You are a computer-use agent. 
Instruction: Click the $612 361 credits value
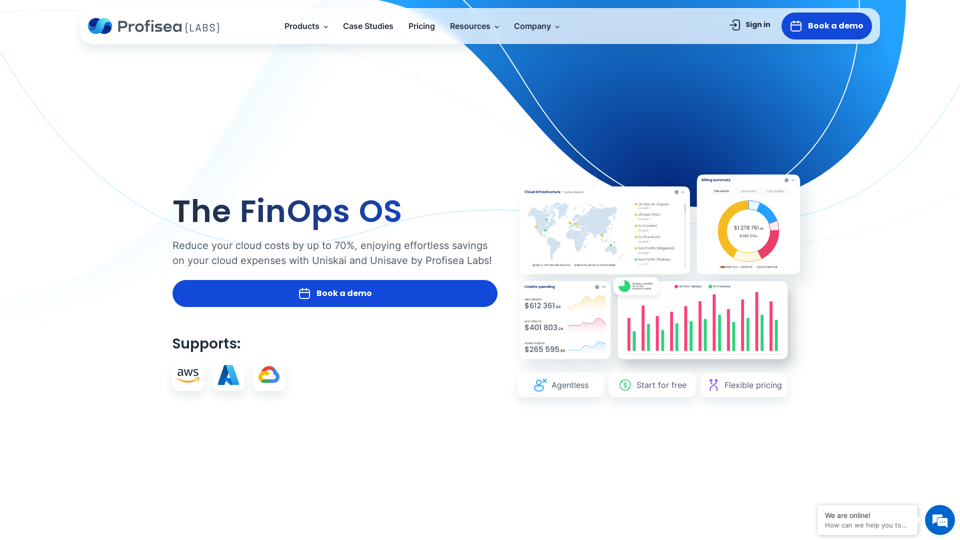coord(542,306)
